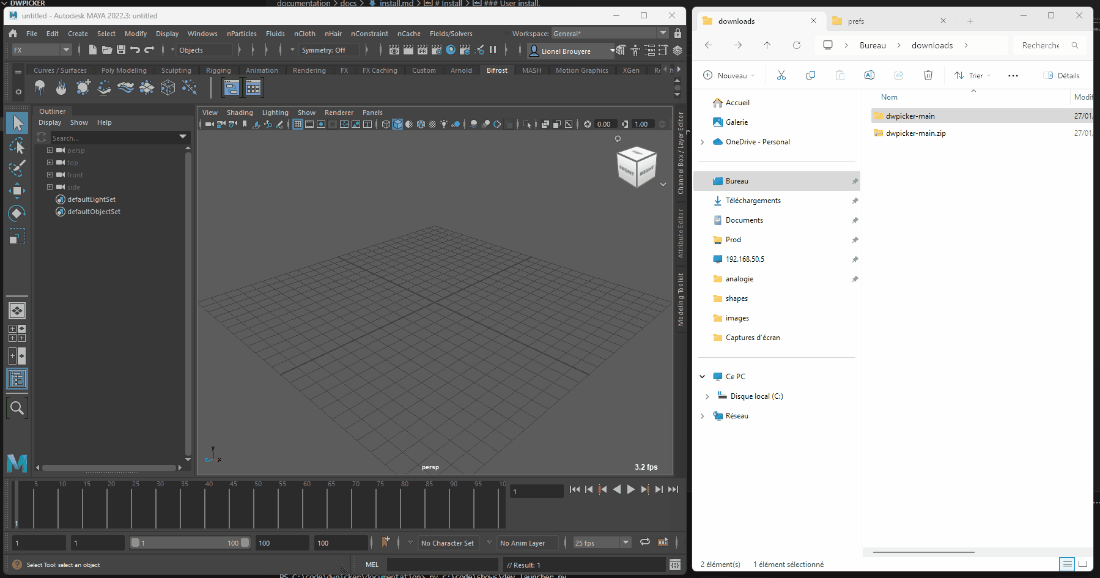Click the range slider bar in Maya
The image size is (1100, 578).
tap(189, 543)
